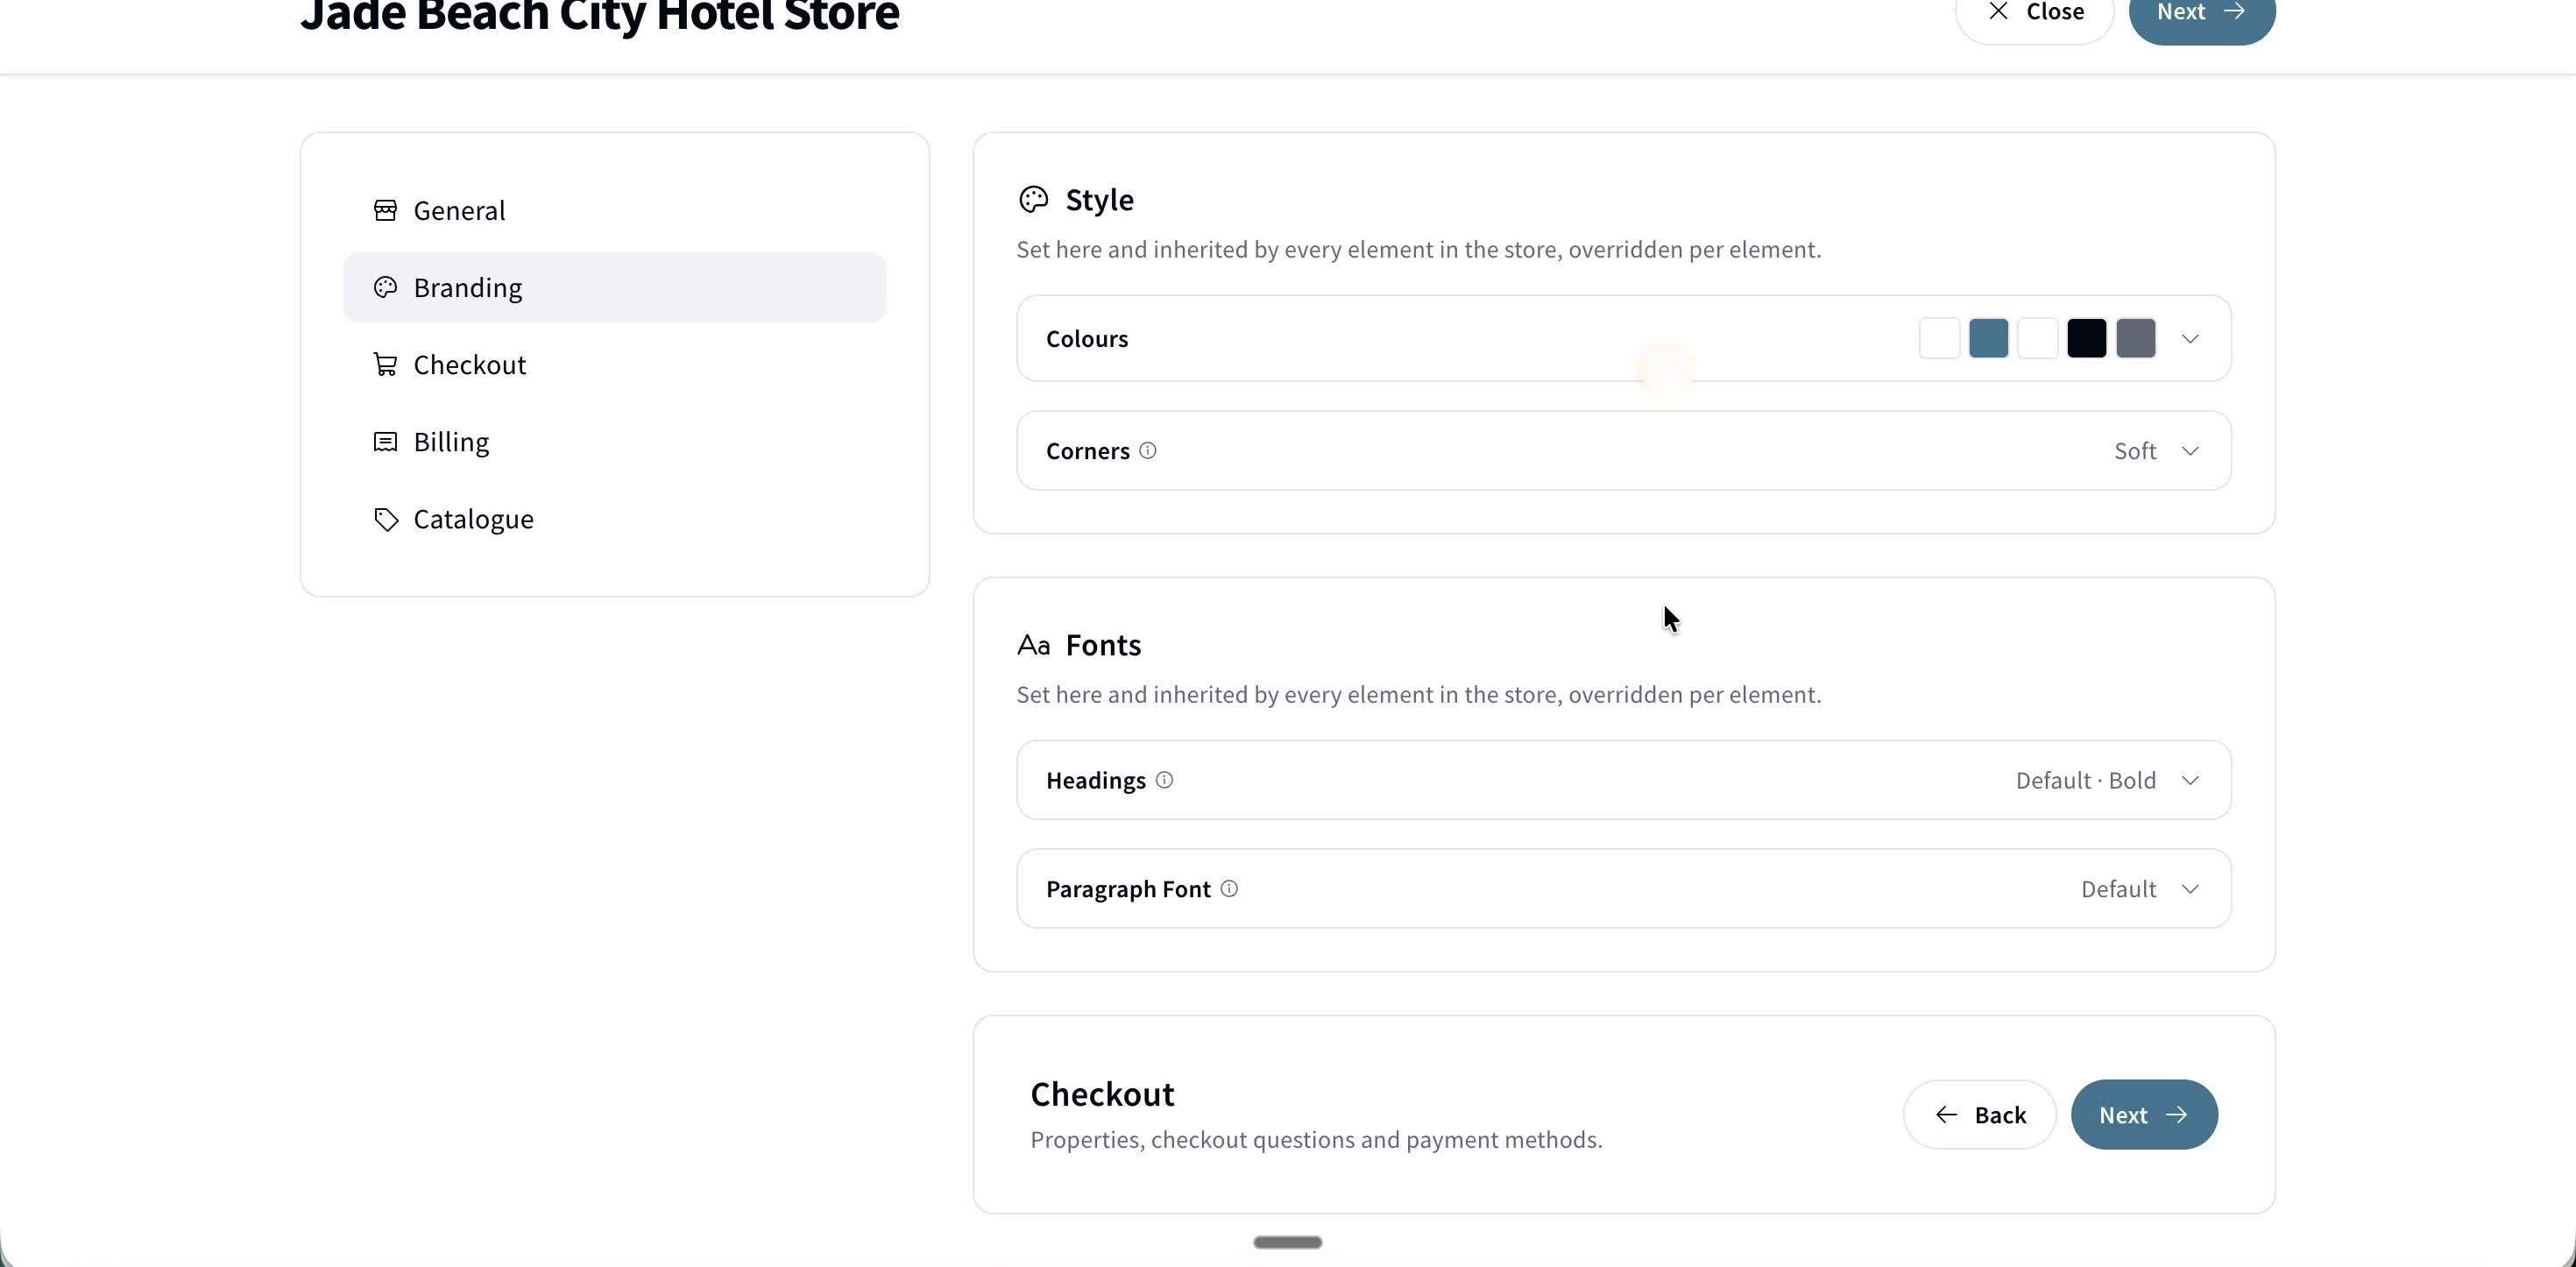Screen dimensions: 2576x1267
Task: Click the Billing receipt icon in sidebar
Action: [385, 441]
